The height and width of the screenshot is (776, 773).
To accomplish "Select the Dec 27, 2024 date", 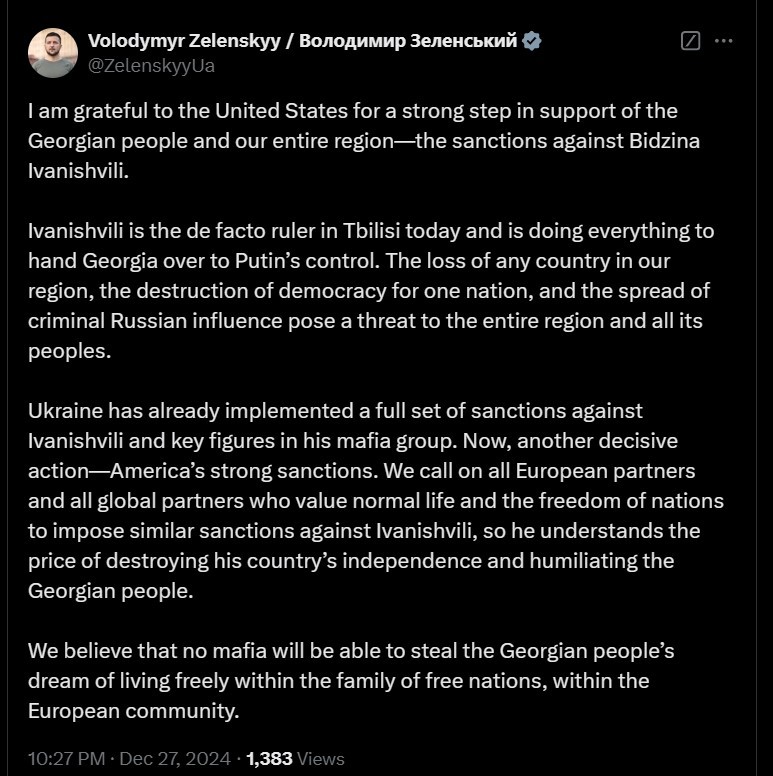I will pyautogui.click(x=176, y=758).
